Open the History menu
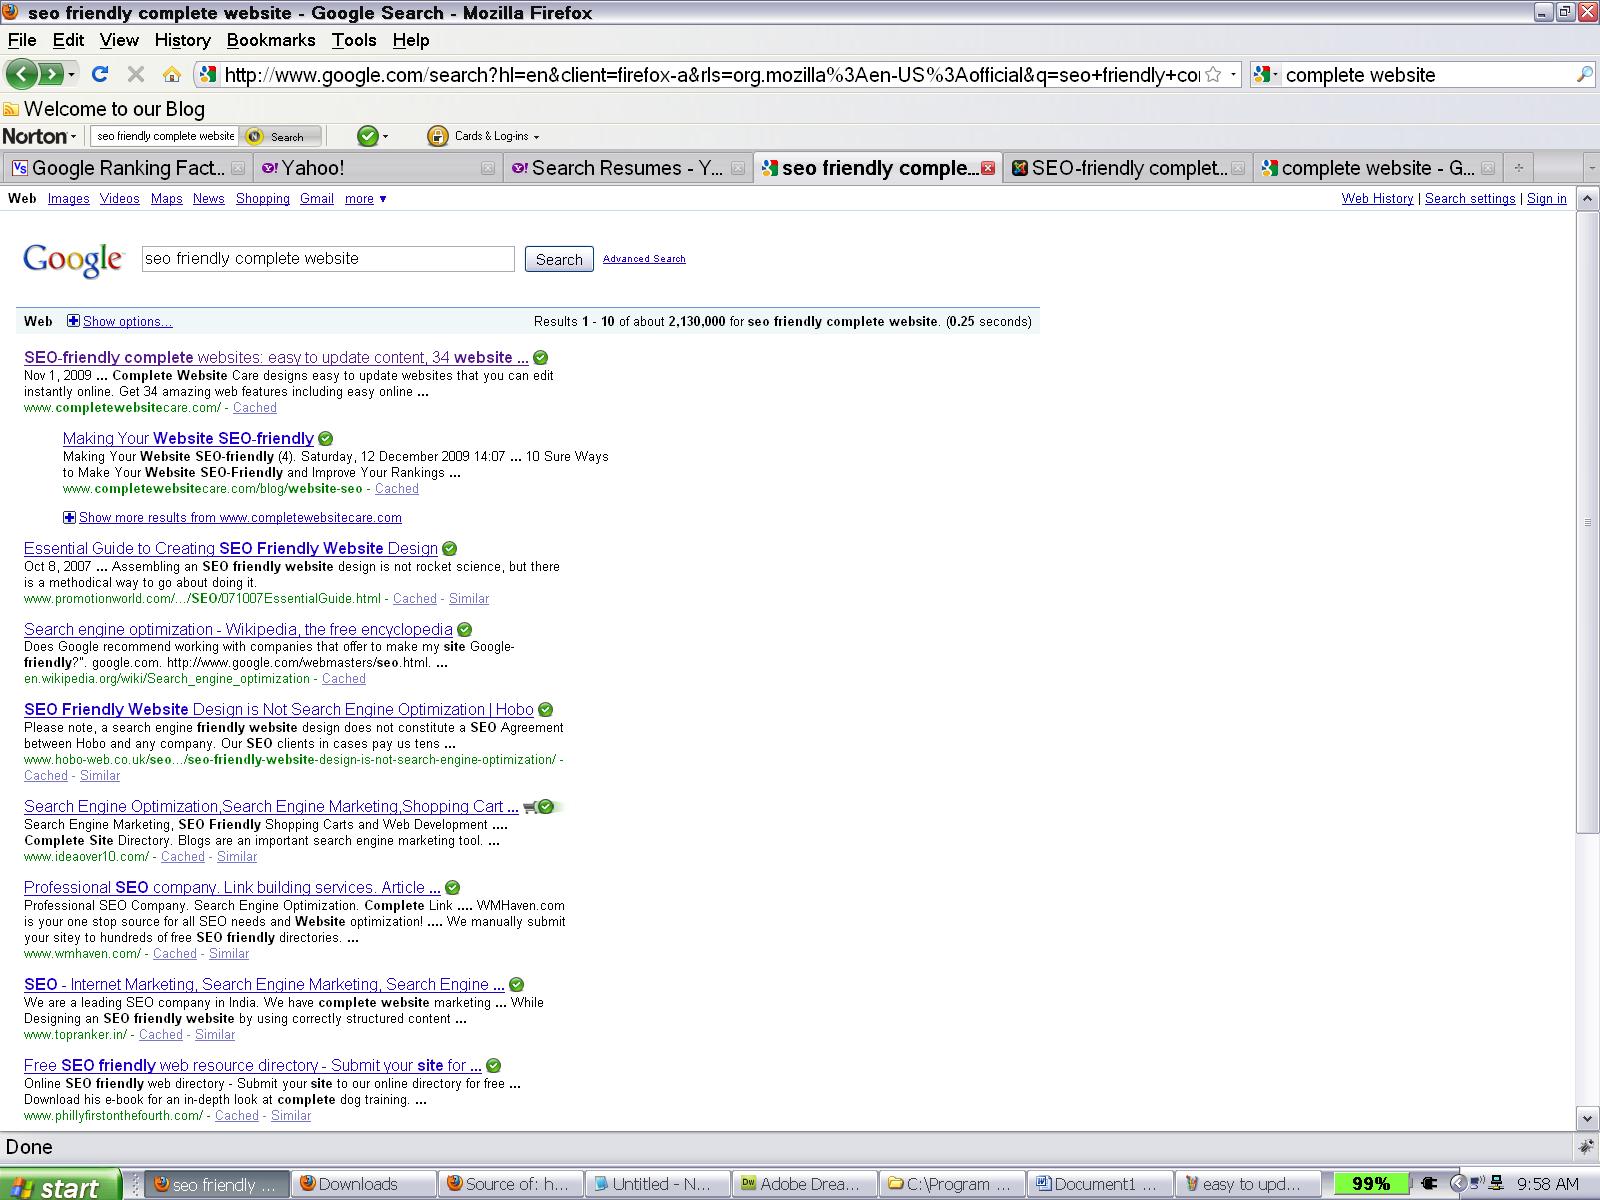 (183, 40)
